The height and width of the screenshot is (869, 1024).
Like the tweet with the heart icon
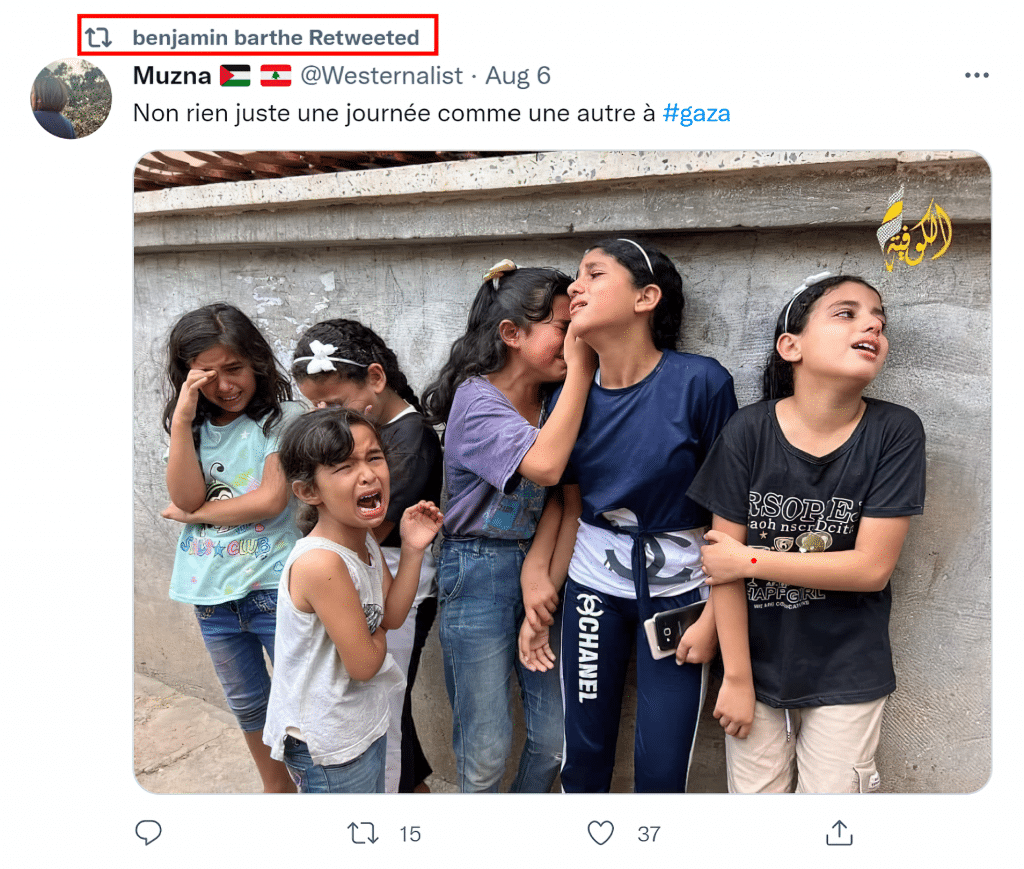tap(600, 833)
